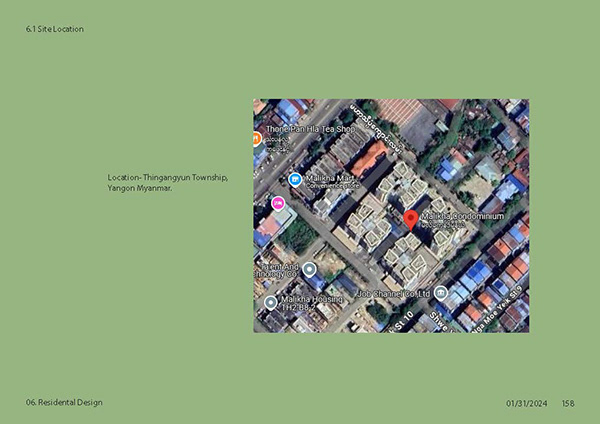
Task: Open the Thone Pan Hla Tea Shop label
Action: coord(310,129)
